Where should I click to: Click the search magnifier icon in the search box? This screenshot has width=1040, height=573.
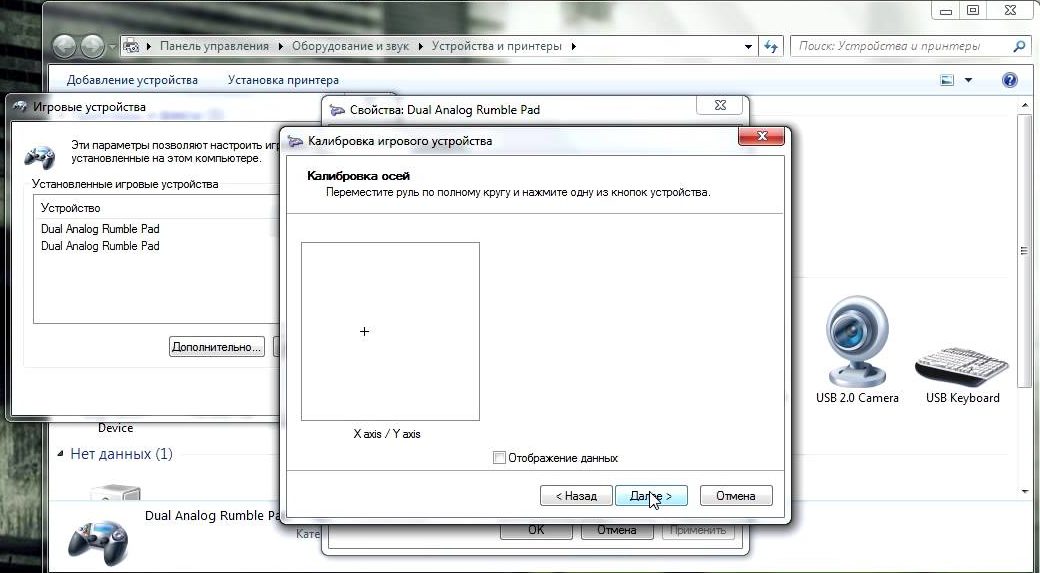(1019, 46)
